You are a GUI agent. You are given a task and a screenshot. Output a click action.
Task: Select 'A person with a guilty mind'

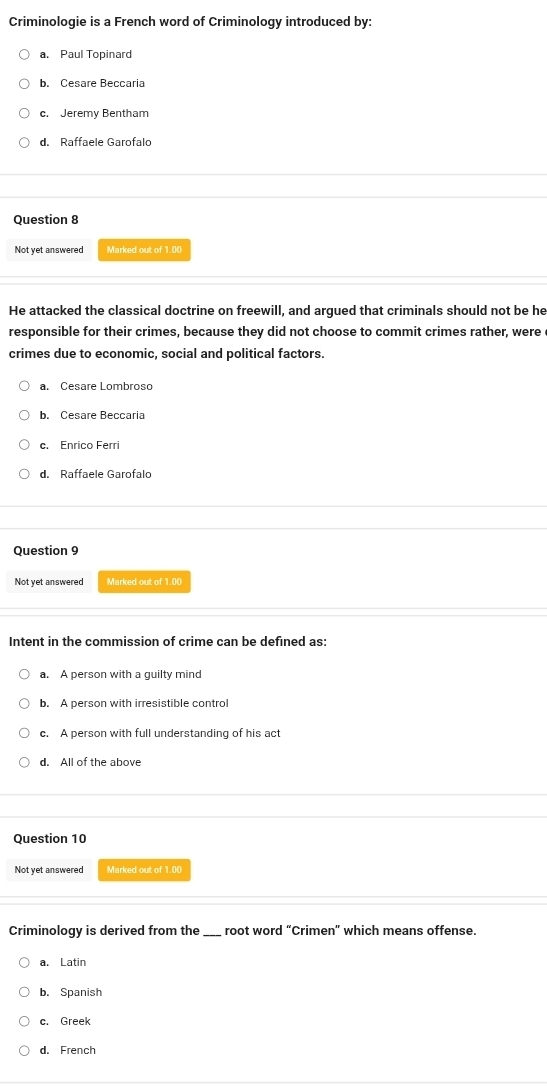(24, 674)
